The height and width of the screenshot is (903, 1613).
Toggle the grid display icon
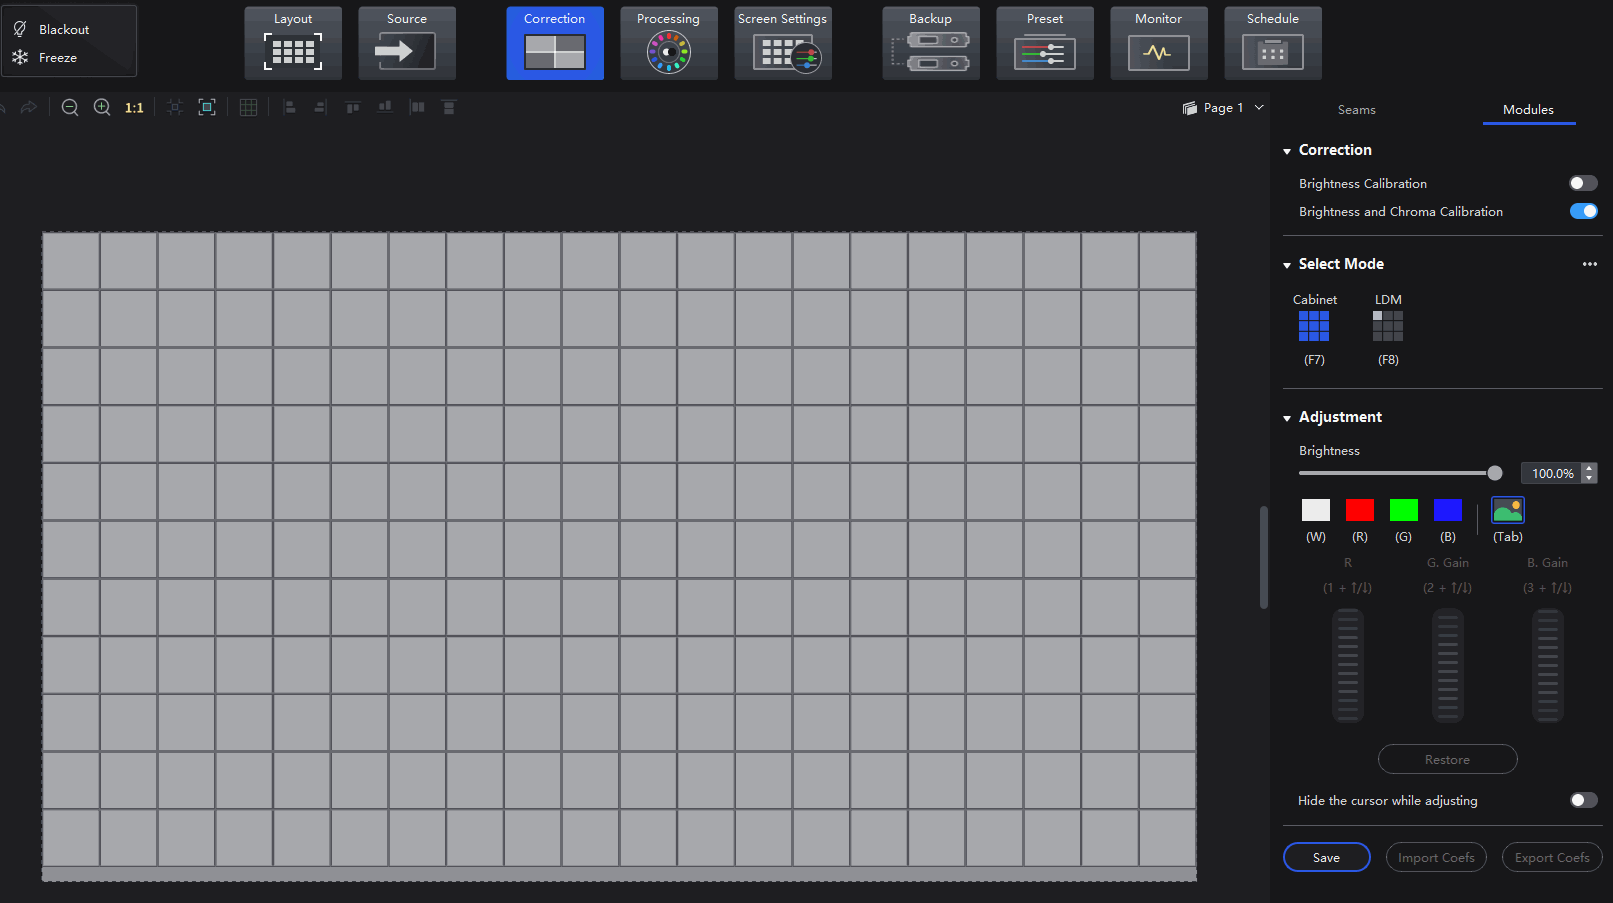coord(249,107)
